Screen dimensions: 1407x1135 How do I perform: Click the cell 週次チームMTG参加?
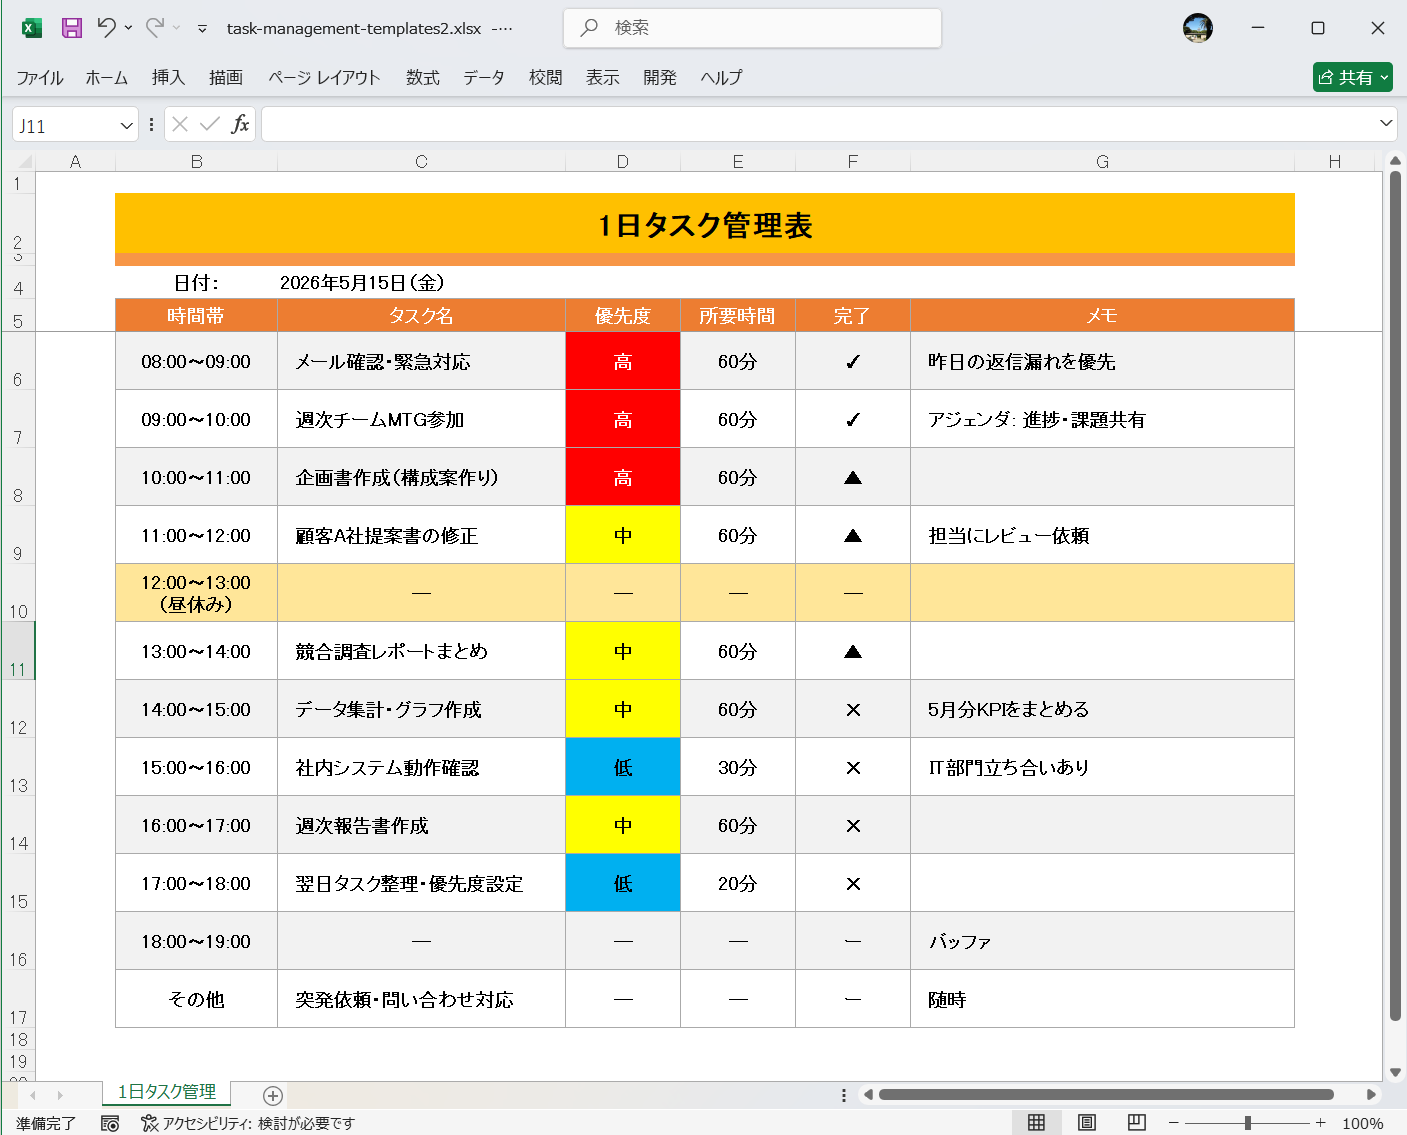click(421, 419)
